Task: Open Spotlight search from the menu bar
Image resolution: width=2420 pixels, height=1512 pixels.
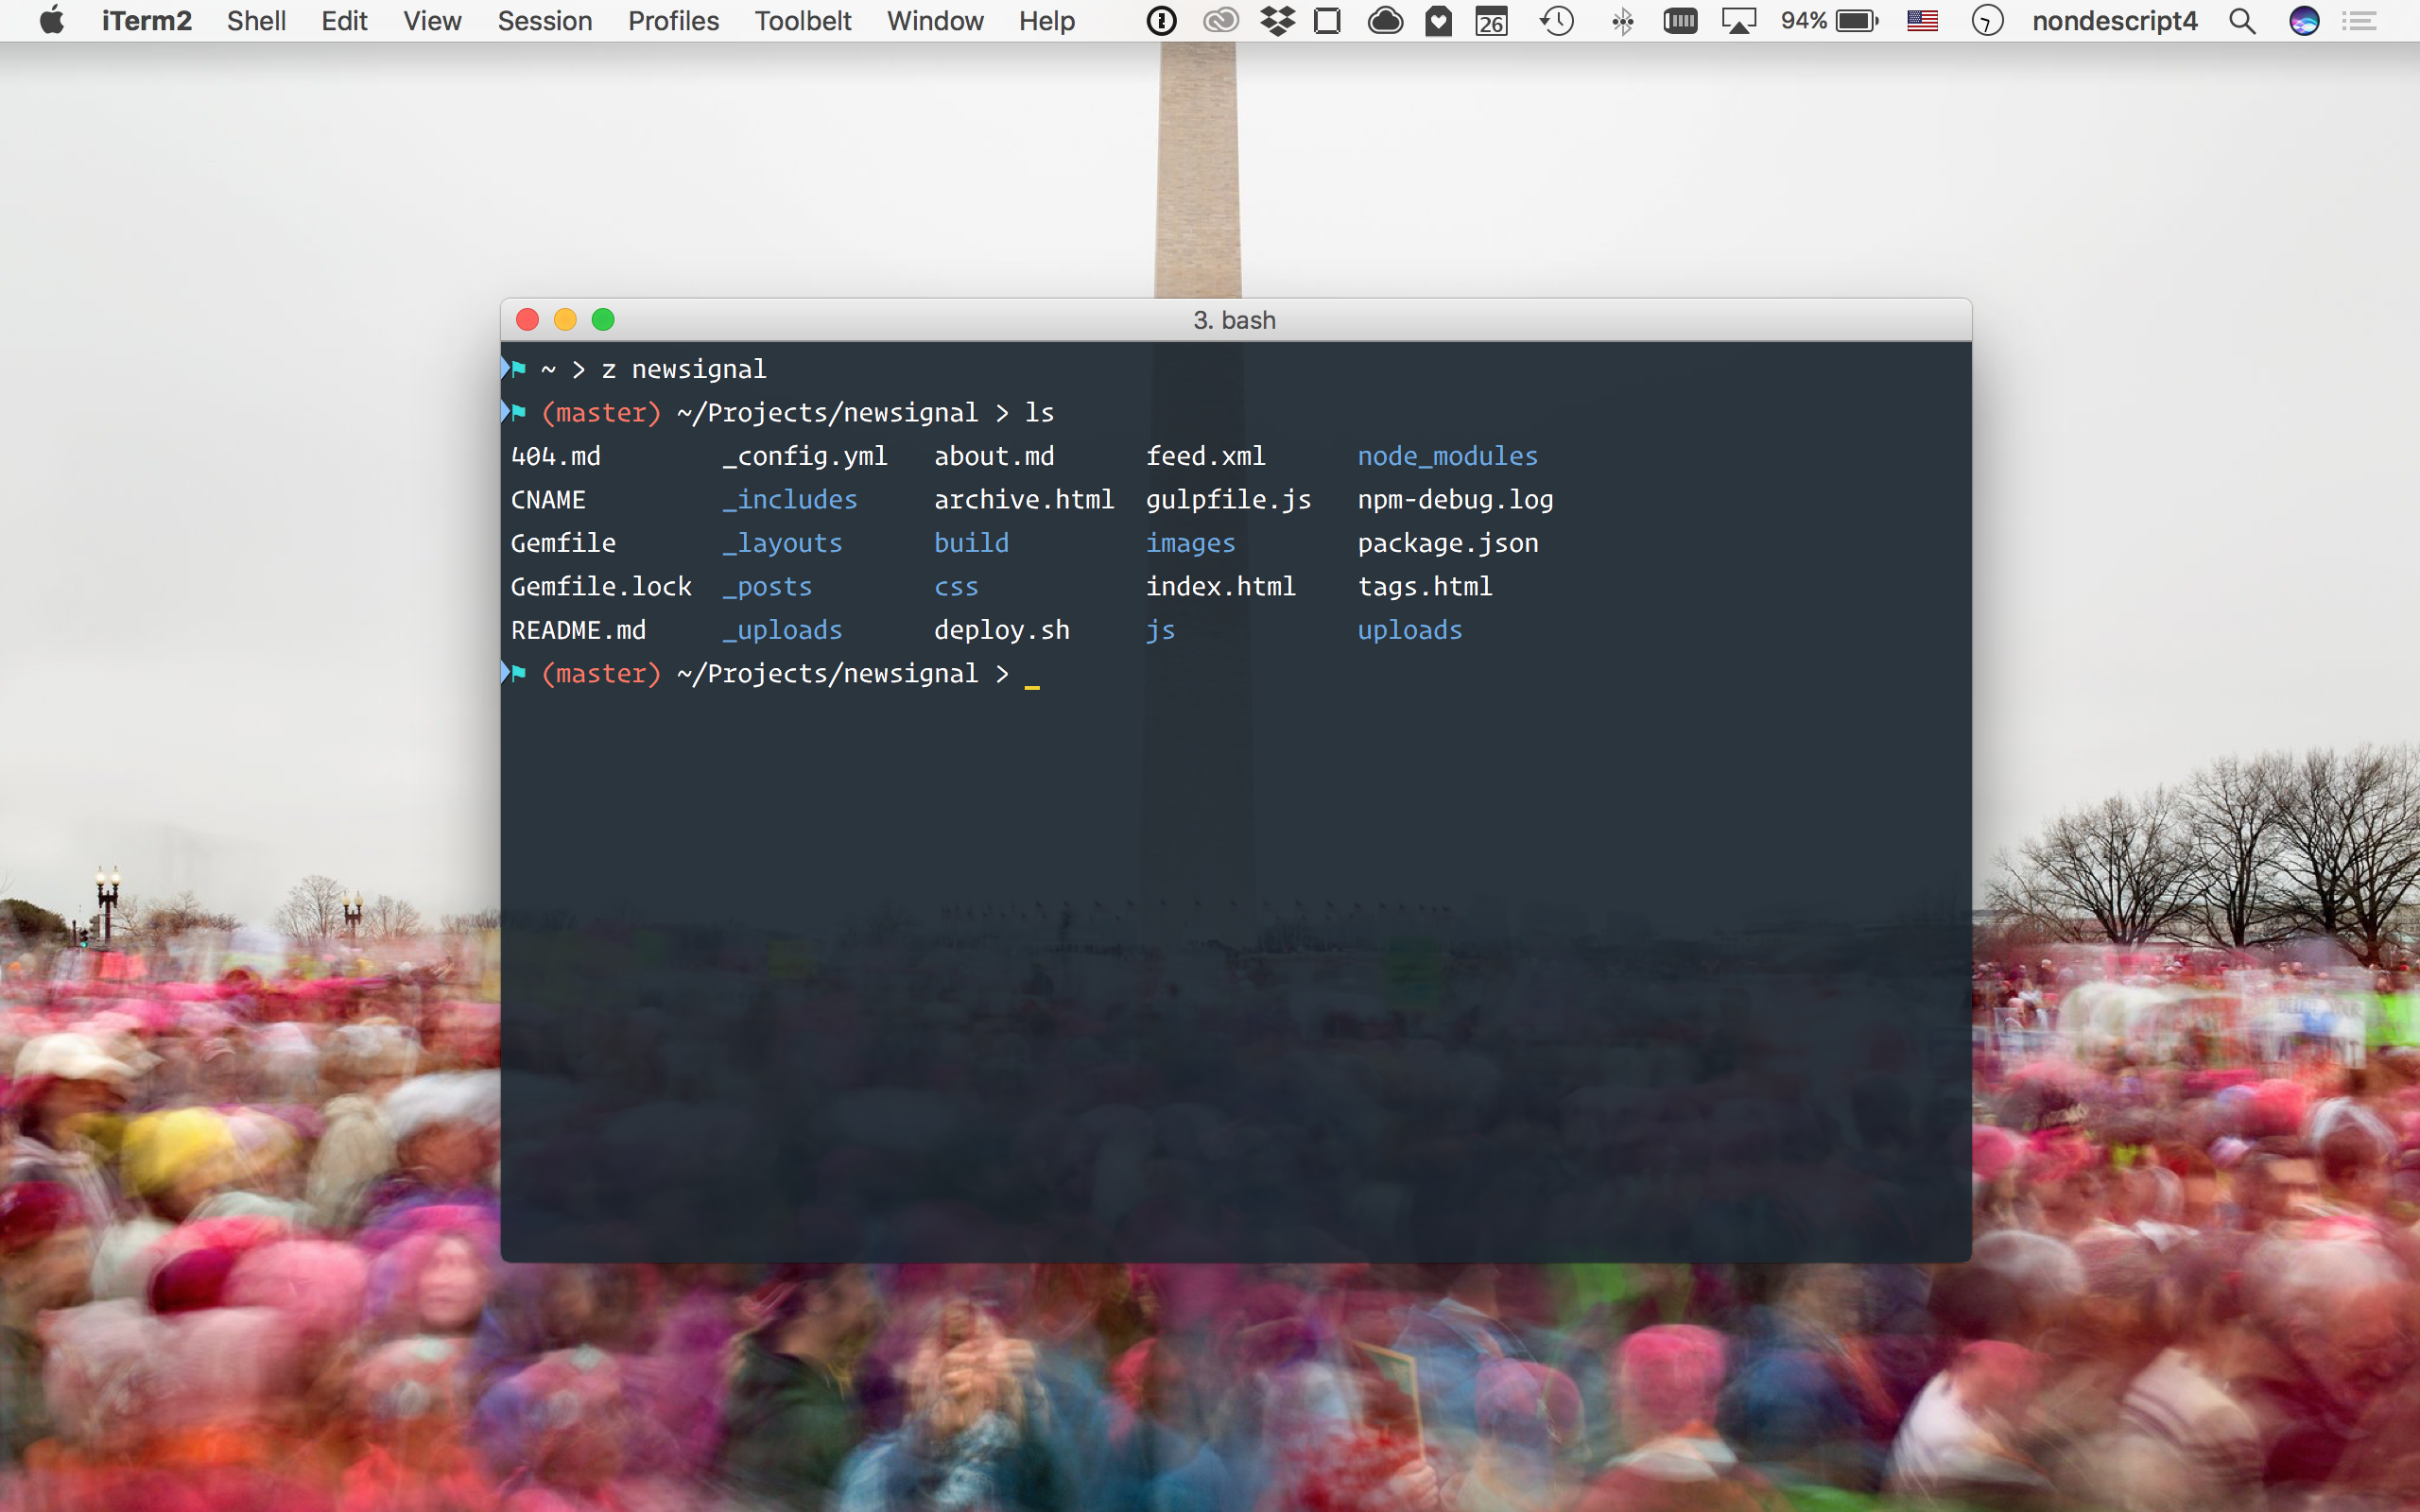Action: pyautogui.click(x=2242, y=20)
